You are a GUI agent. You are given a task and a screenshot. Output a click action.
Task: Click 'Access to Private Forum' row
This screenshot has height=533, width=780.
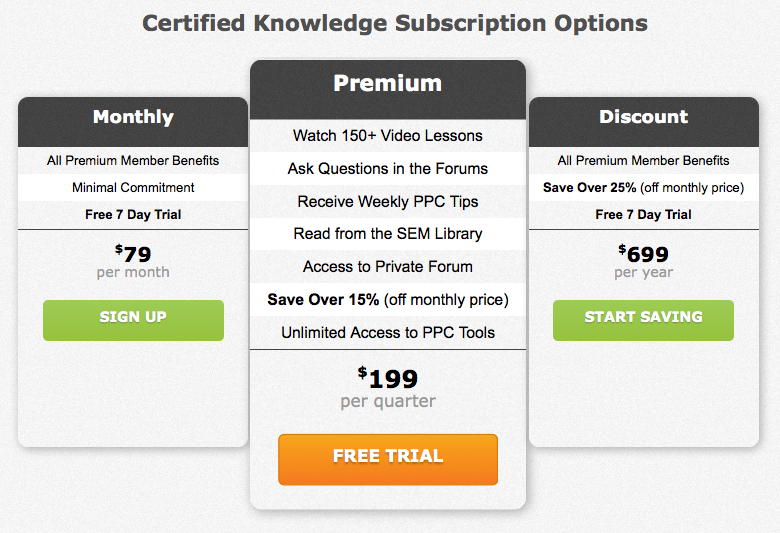(388, 267)
